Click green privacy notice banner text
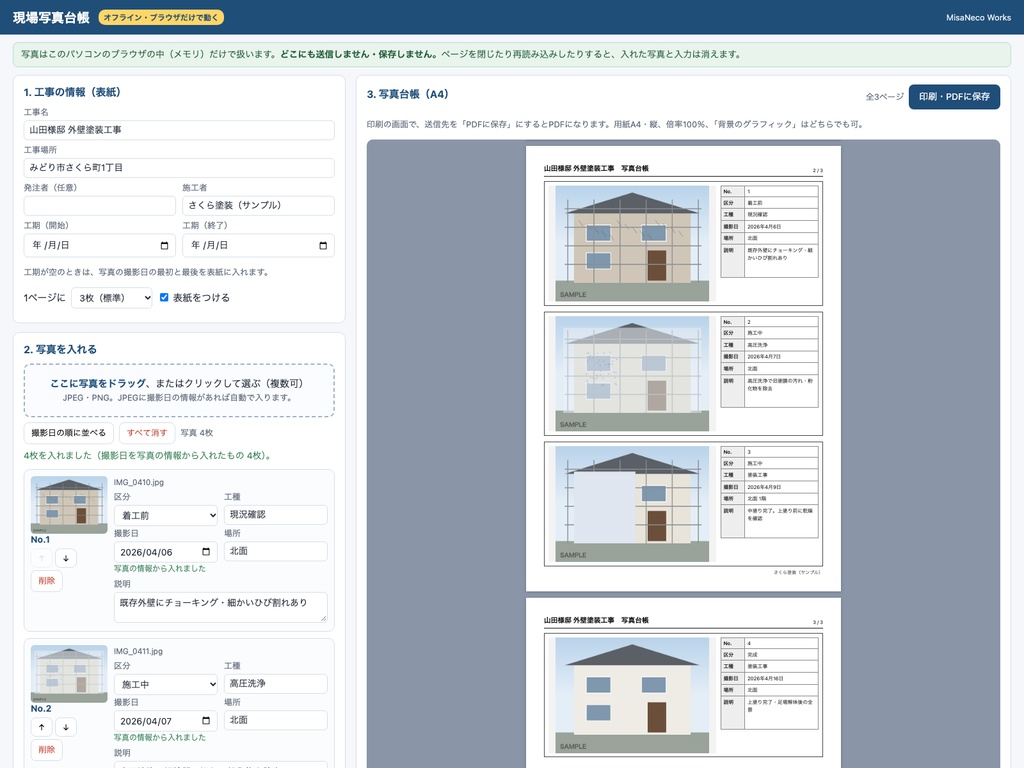Image resolution: width=1024 pixels, height=768 pixels. pyautogui.click(x=381, y=54)
